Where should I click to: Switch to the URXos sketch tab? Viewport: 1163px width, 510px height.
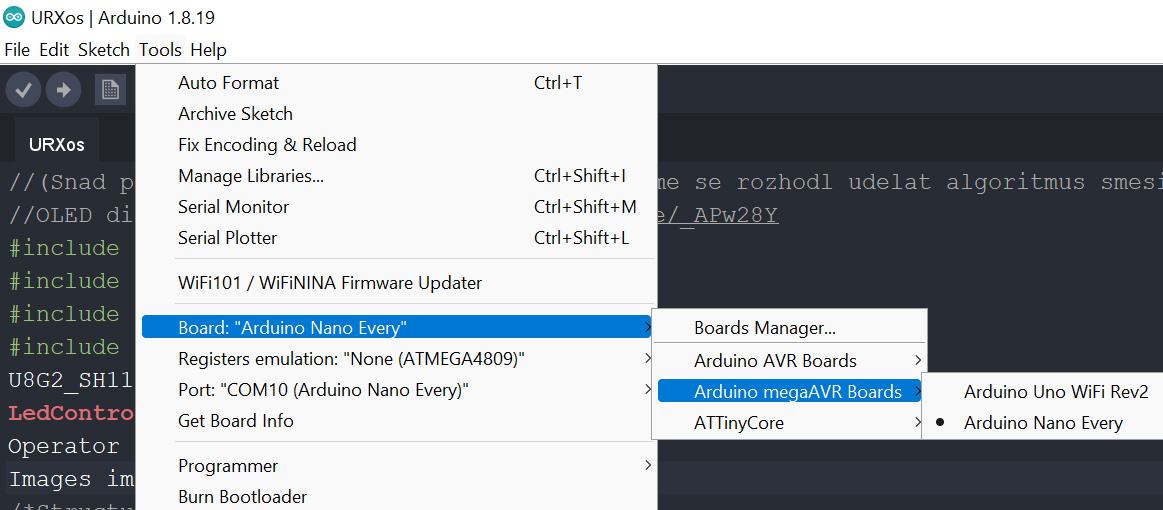point(57,144)
